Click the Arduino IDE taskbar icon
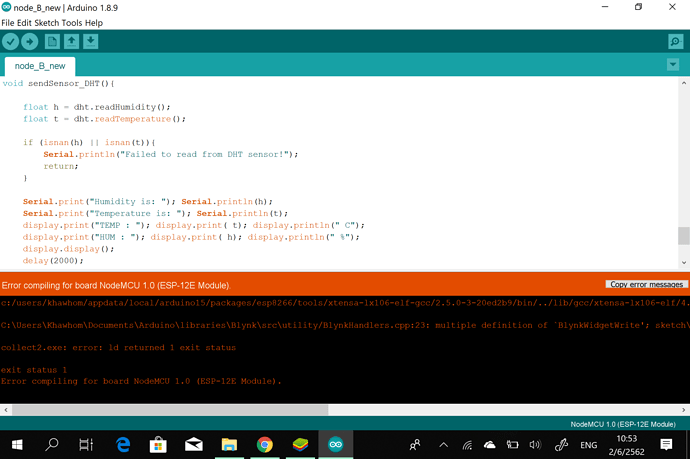This screenshot has height=459, width=690. pyautogui.click(x=335, y=445)
